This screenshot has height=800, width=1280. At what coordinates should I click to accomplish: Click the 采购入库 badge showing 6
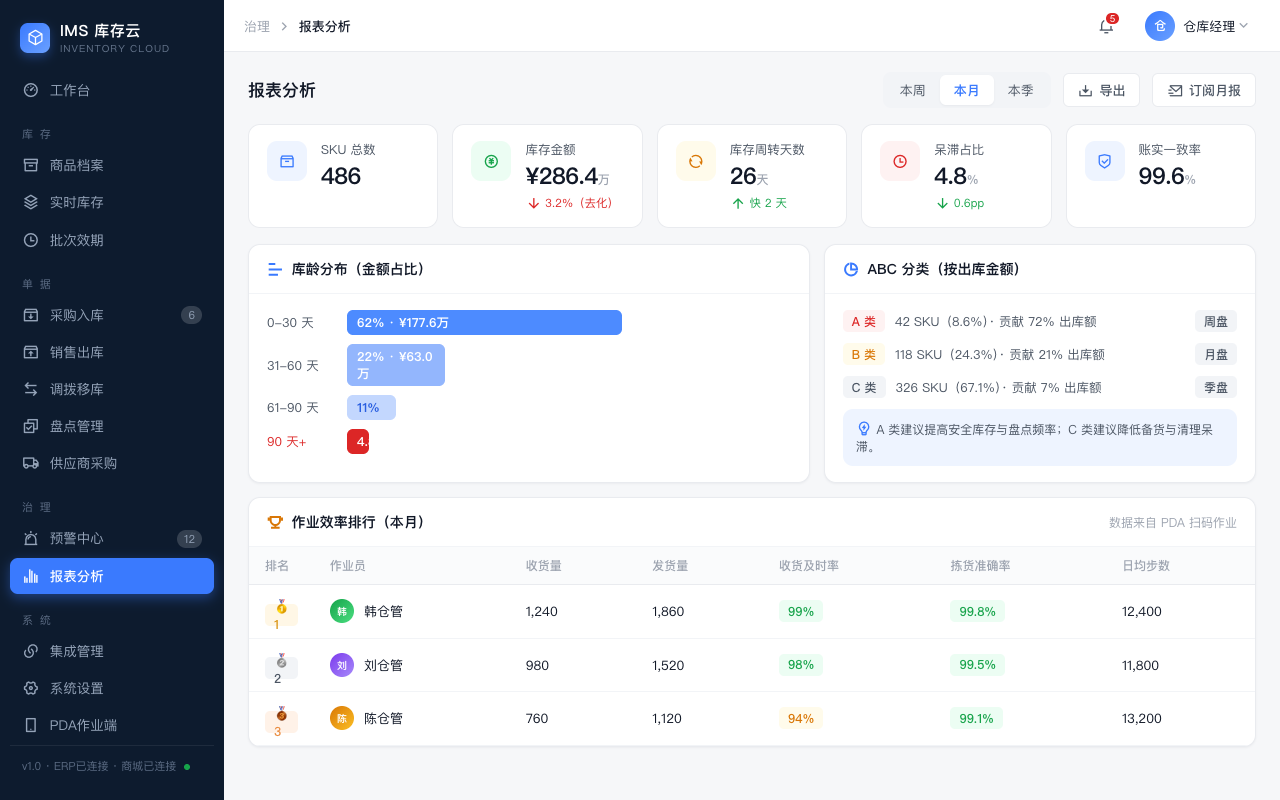[x=191, y=315]
